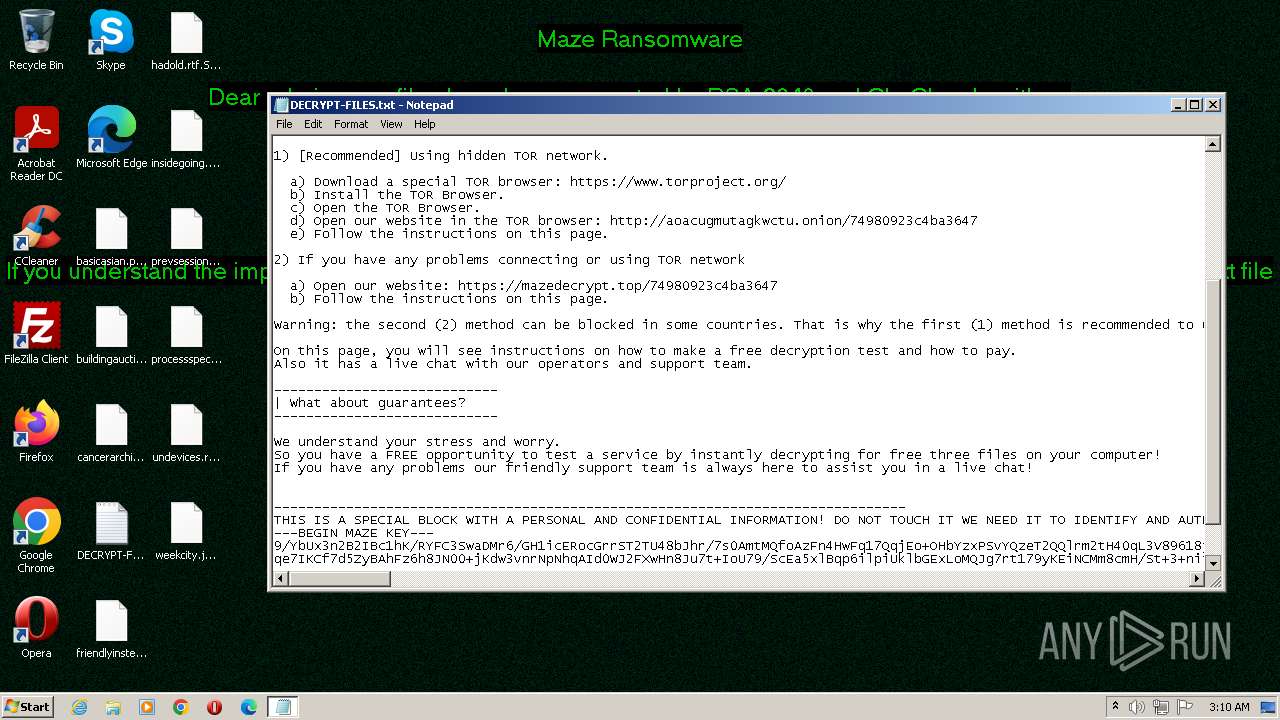Screen dimensions: 1280x720
Task: Click the BEGIN MAZE KEY line
Action: pyautogui.click(x=354, y=533)
